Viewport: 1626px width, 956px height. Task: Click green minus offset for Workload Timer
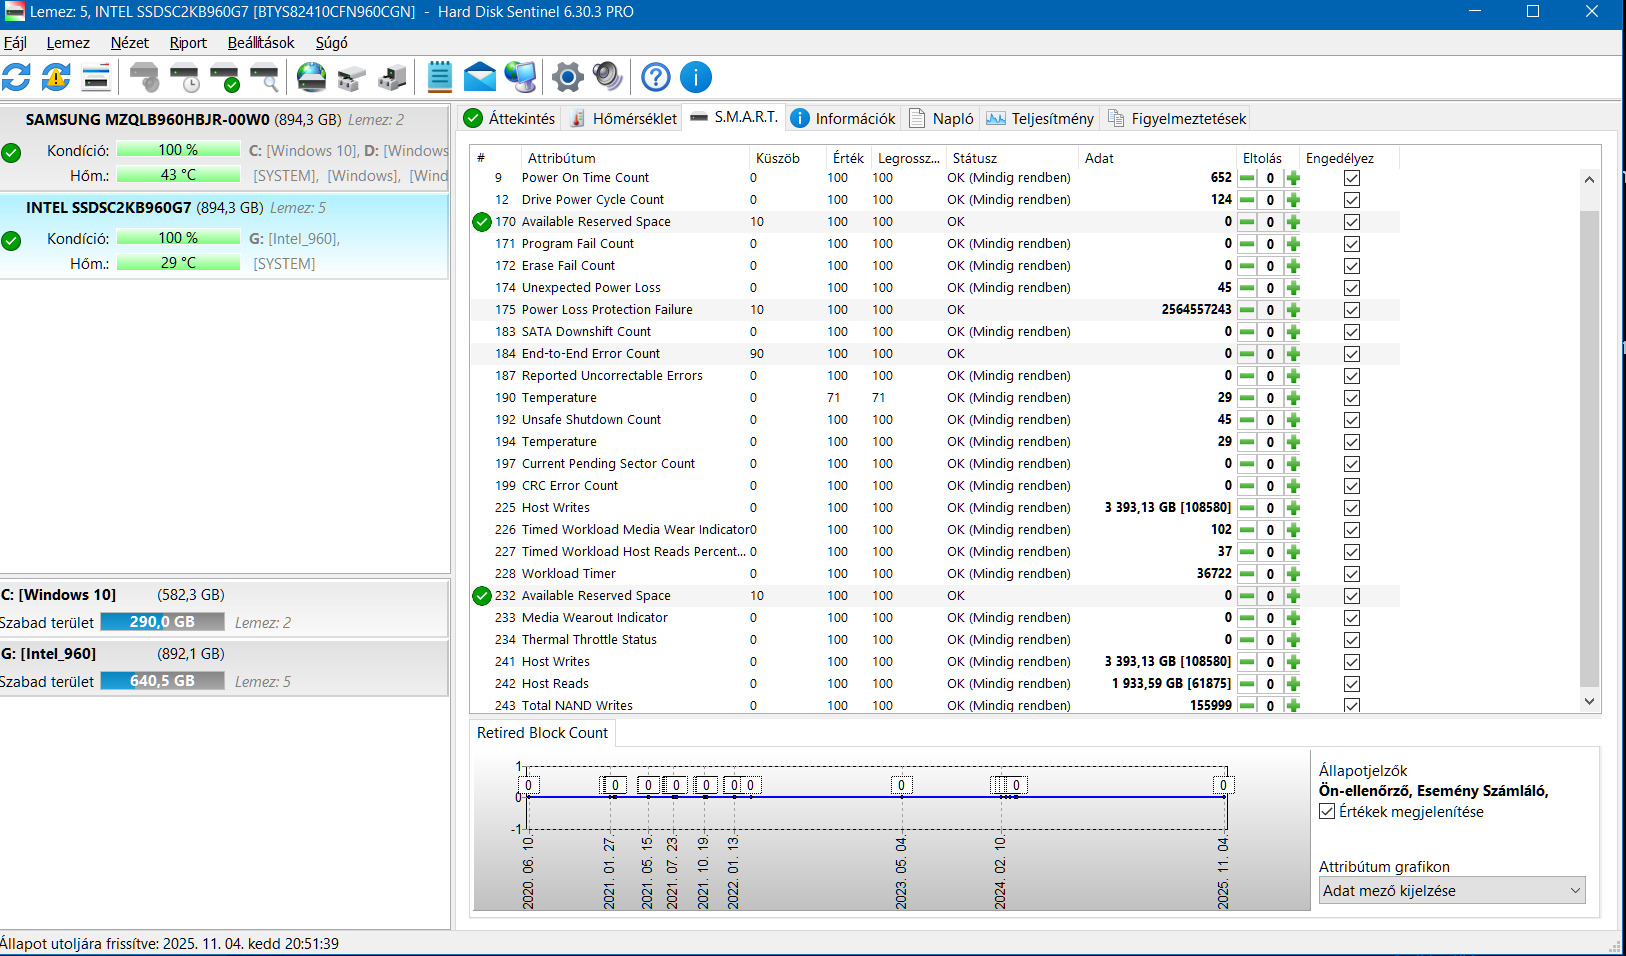click(1247, 574)
